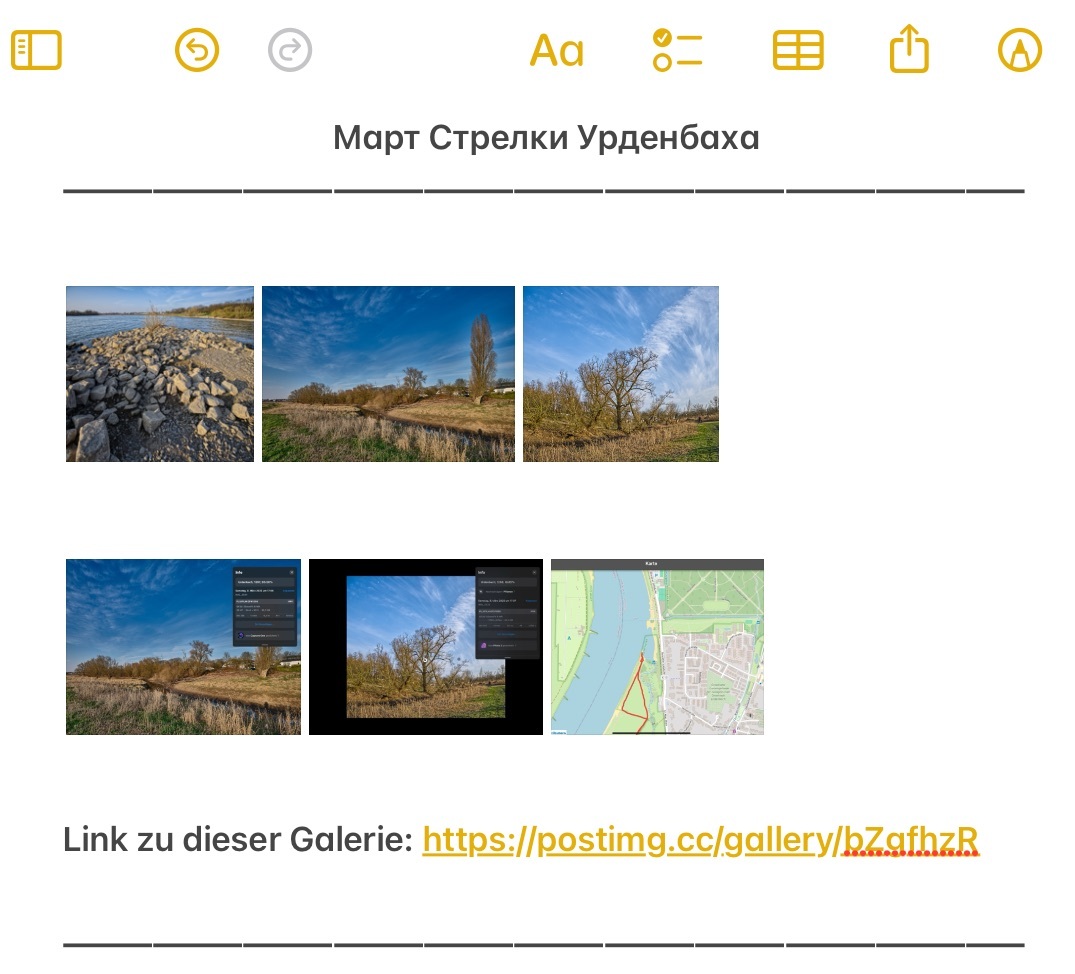The image size is (1075, 974).
Task: Add a table to the note
Action: point(798,50)
